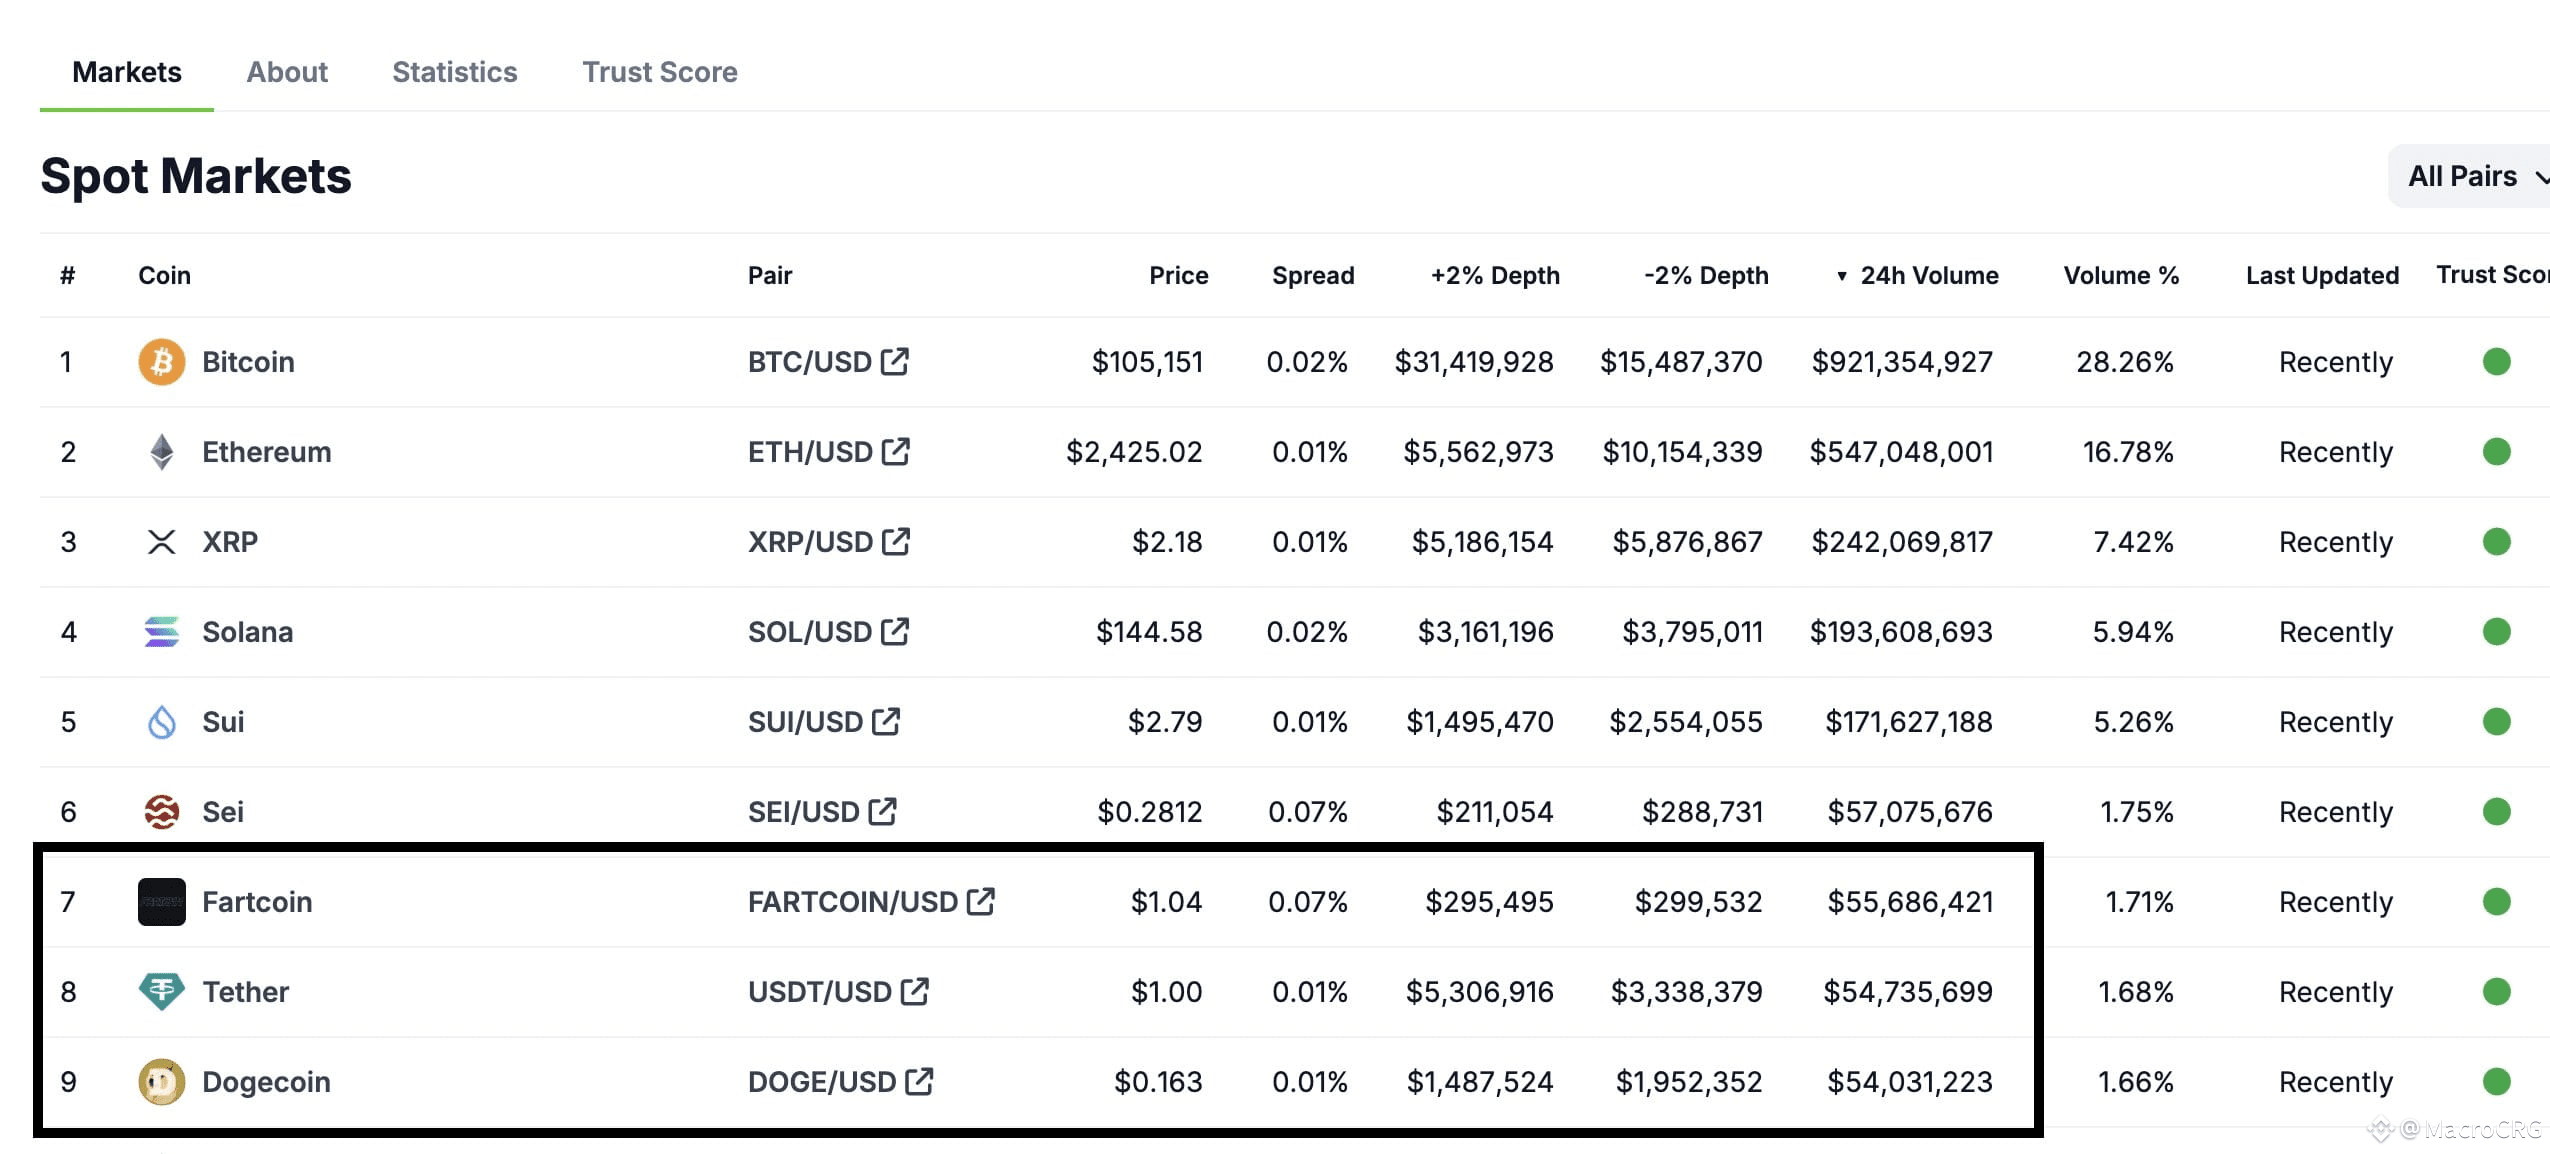Click the Solana logo icon
Viewport: 2550px width, 1154px height.
point(161,632)
